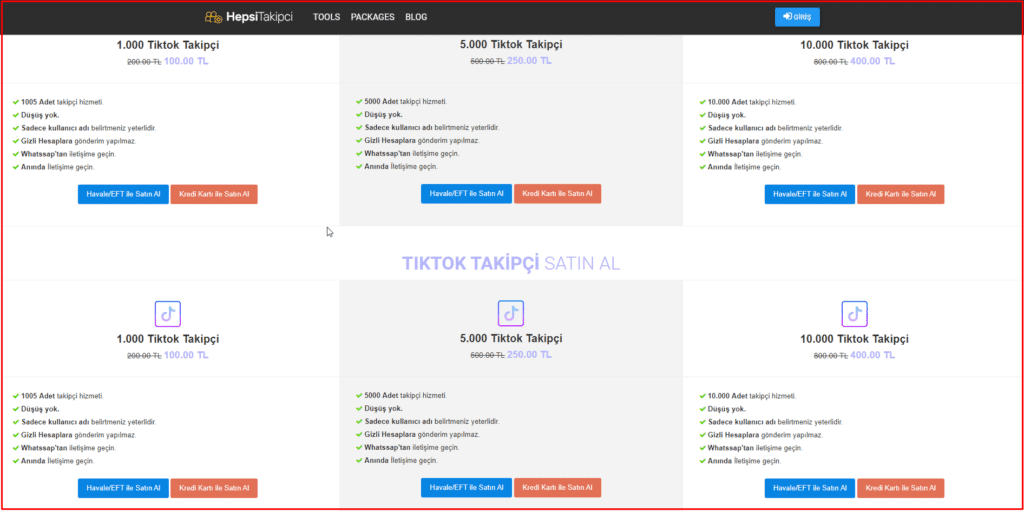Click Havale/EFT button in bottom 10.000 Takipçi card
The width and height of the screenshot is (1024, 511).
pyautogui.click(x=809, y=488)
